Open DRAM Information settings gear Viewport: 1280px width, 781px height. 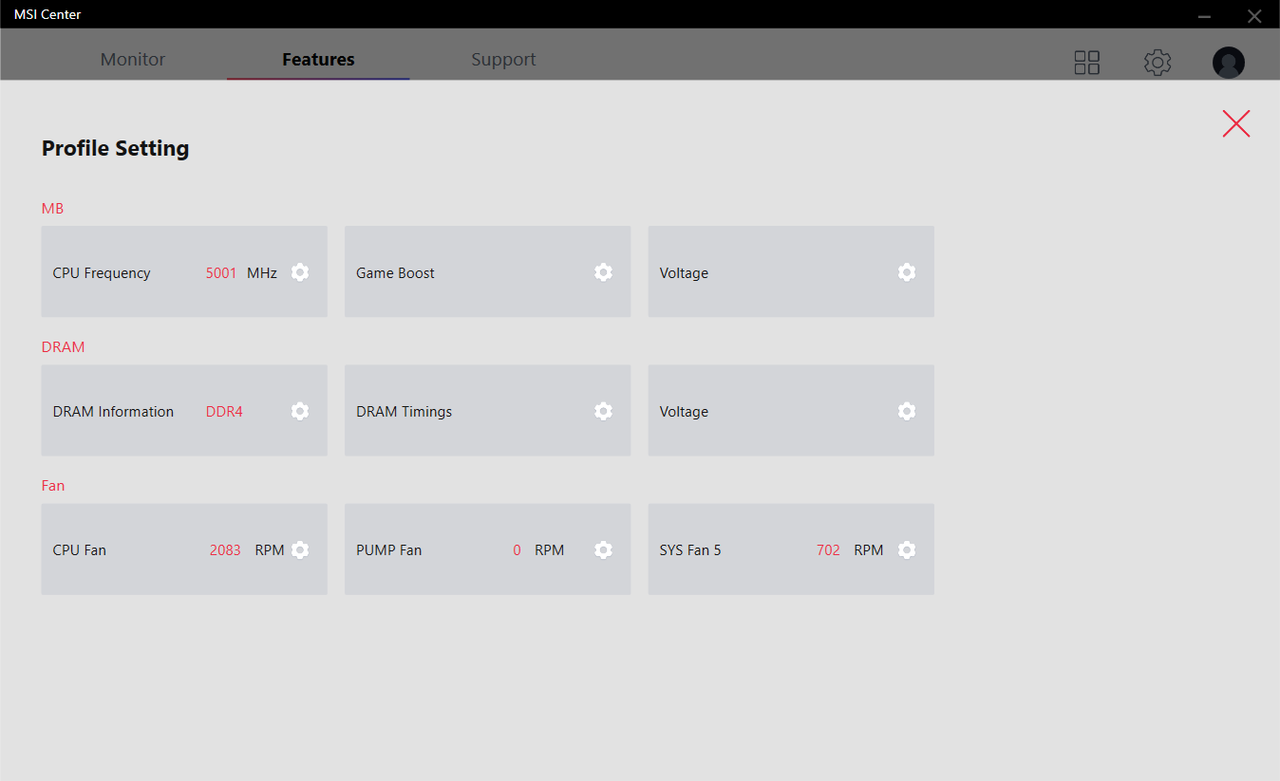(300, 411)
